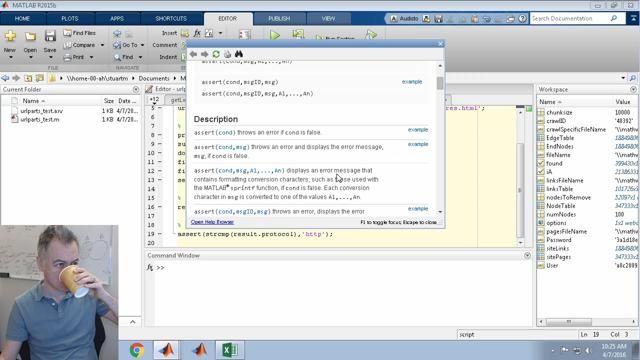Switch to the VIEW tab
This screenshot has width=640, height=360.
[328, 19]
